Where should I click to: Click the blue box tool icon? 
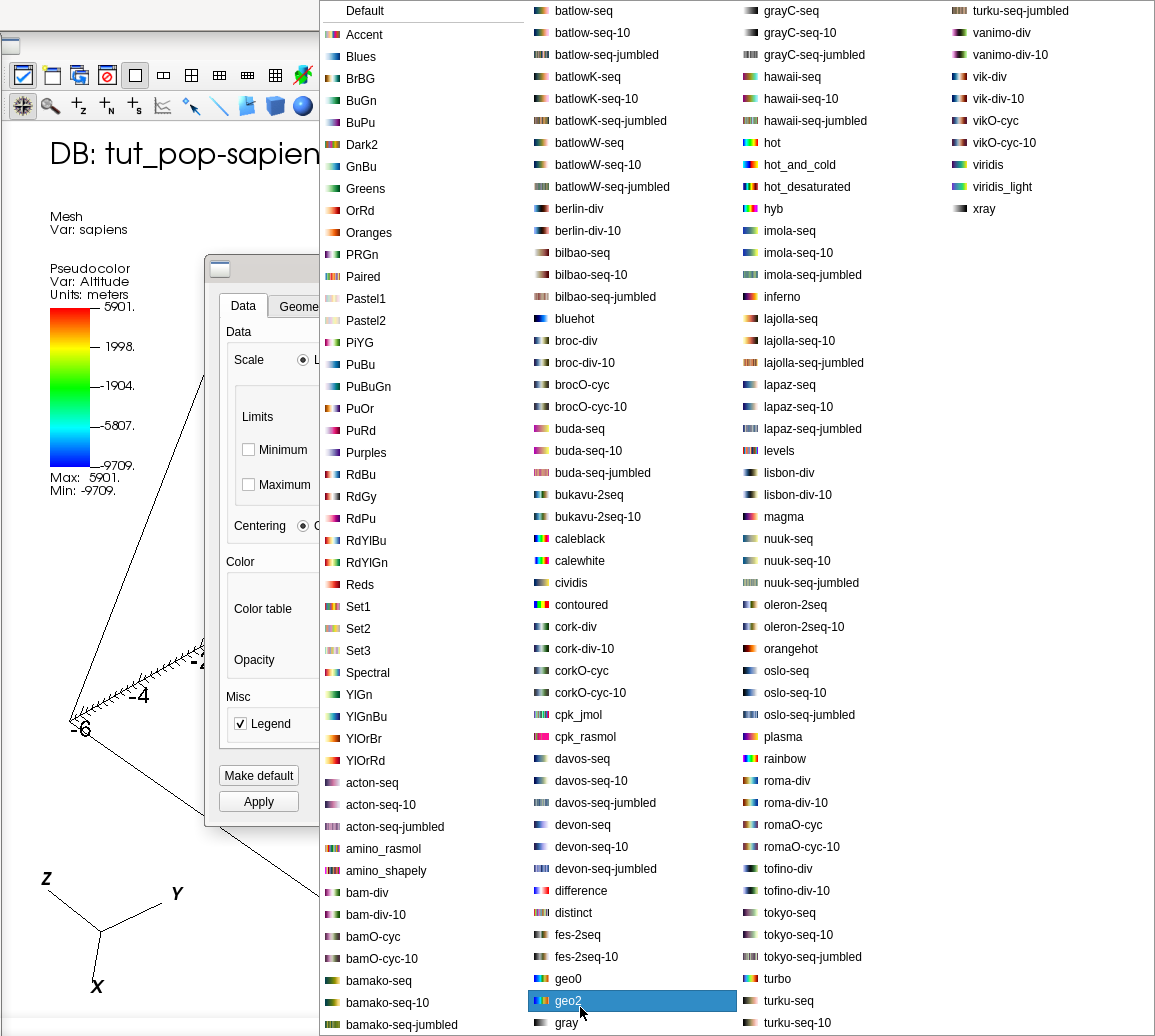pyautogui.click(x=275, y=106)
